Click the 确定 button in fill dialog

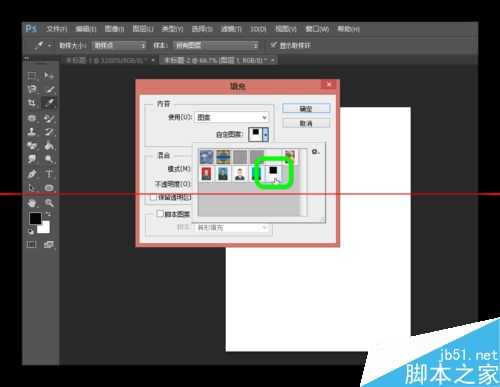pos(306,108)
